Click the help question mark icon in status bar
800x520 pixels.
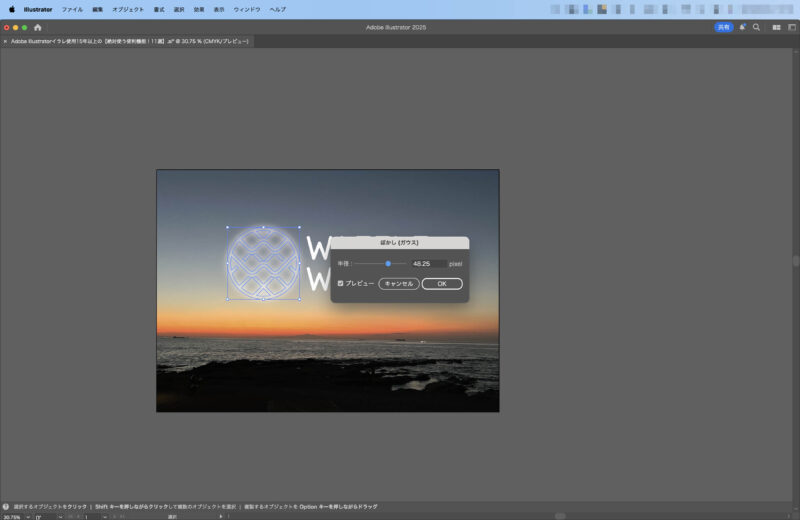6,507
